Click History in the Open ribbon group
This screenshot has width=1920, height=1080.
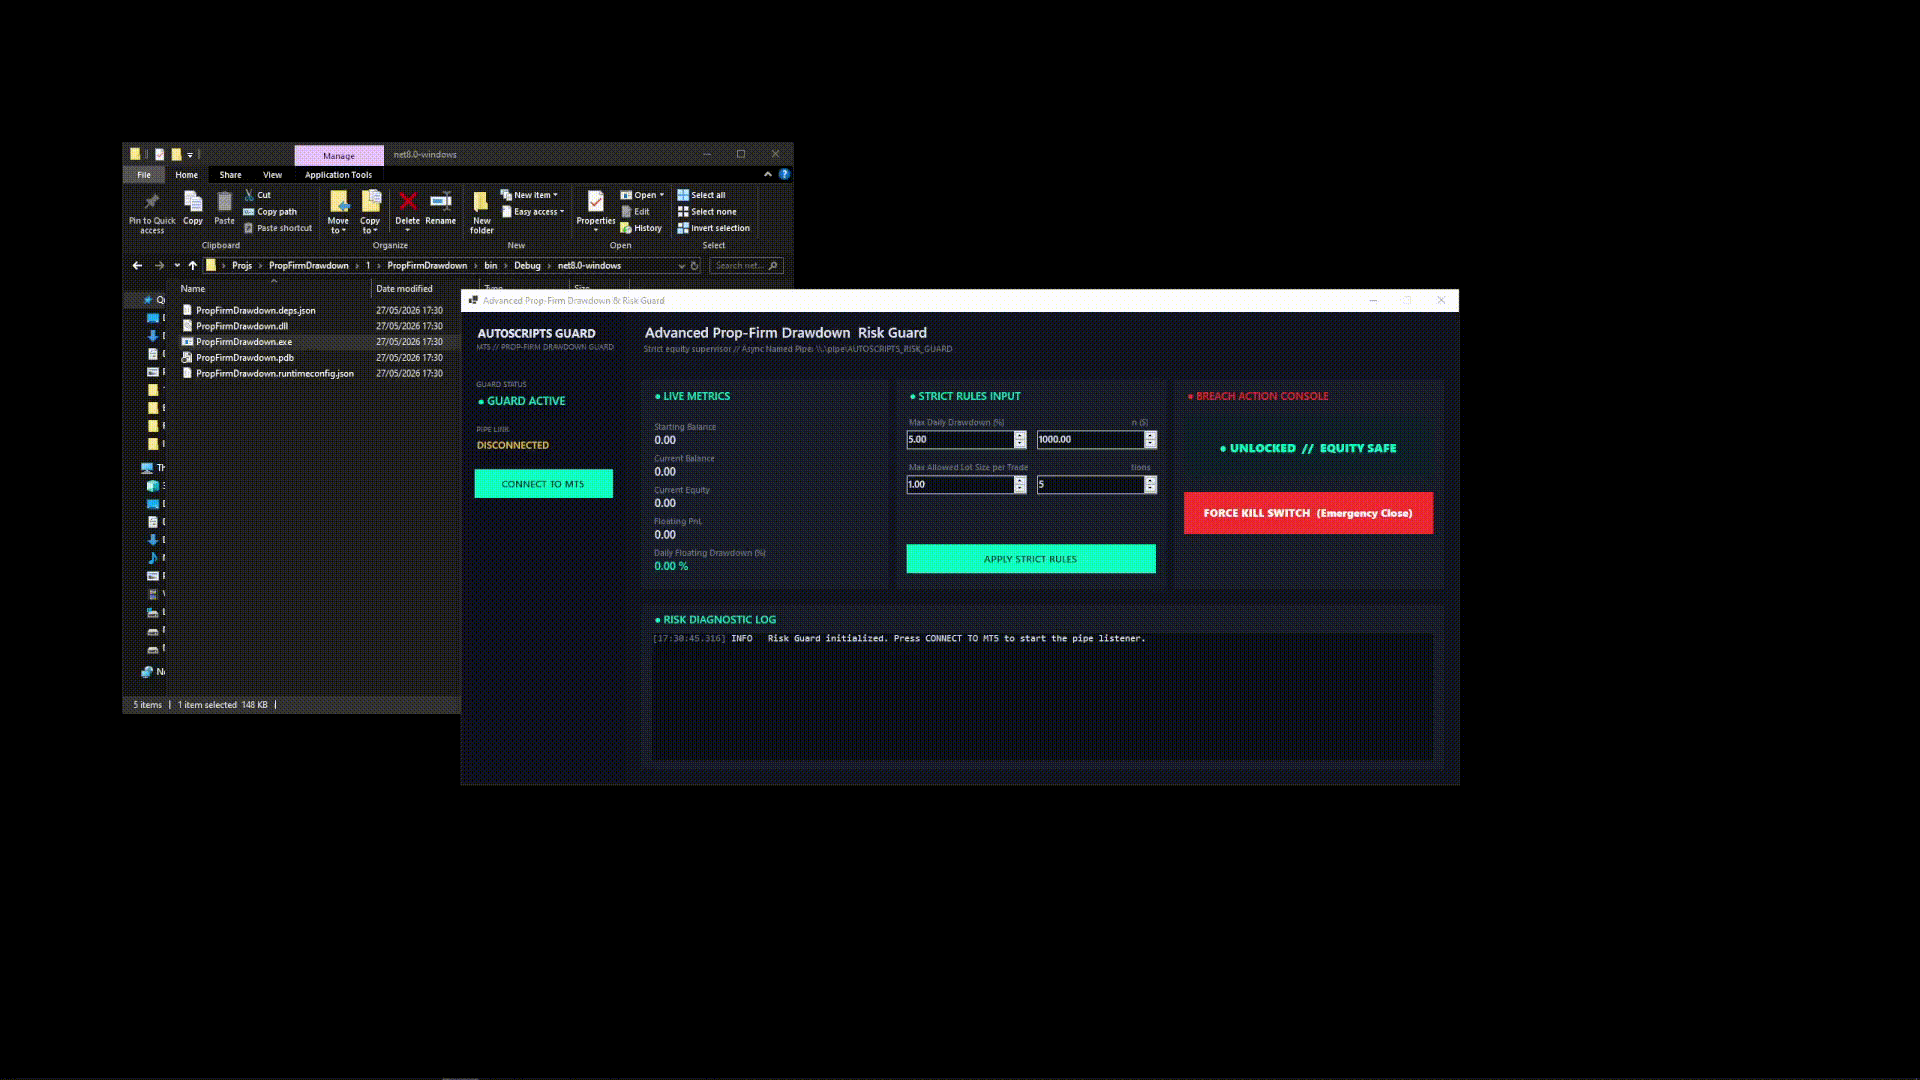click(641, 228)
